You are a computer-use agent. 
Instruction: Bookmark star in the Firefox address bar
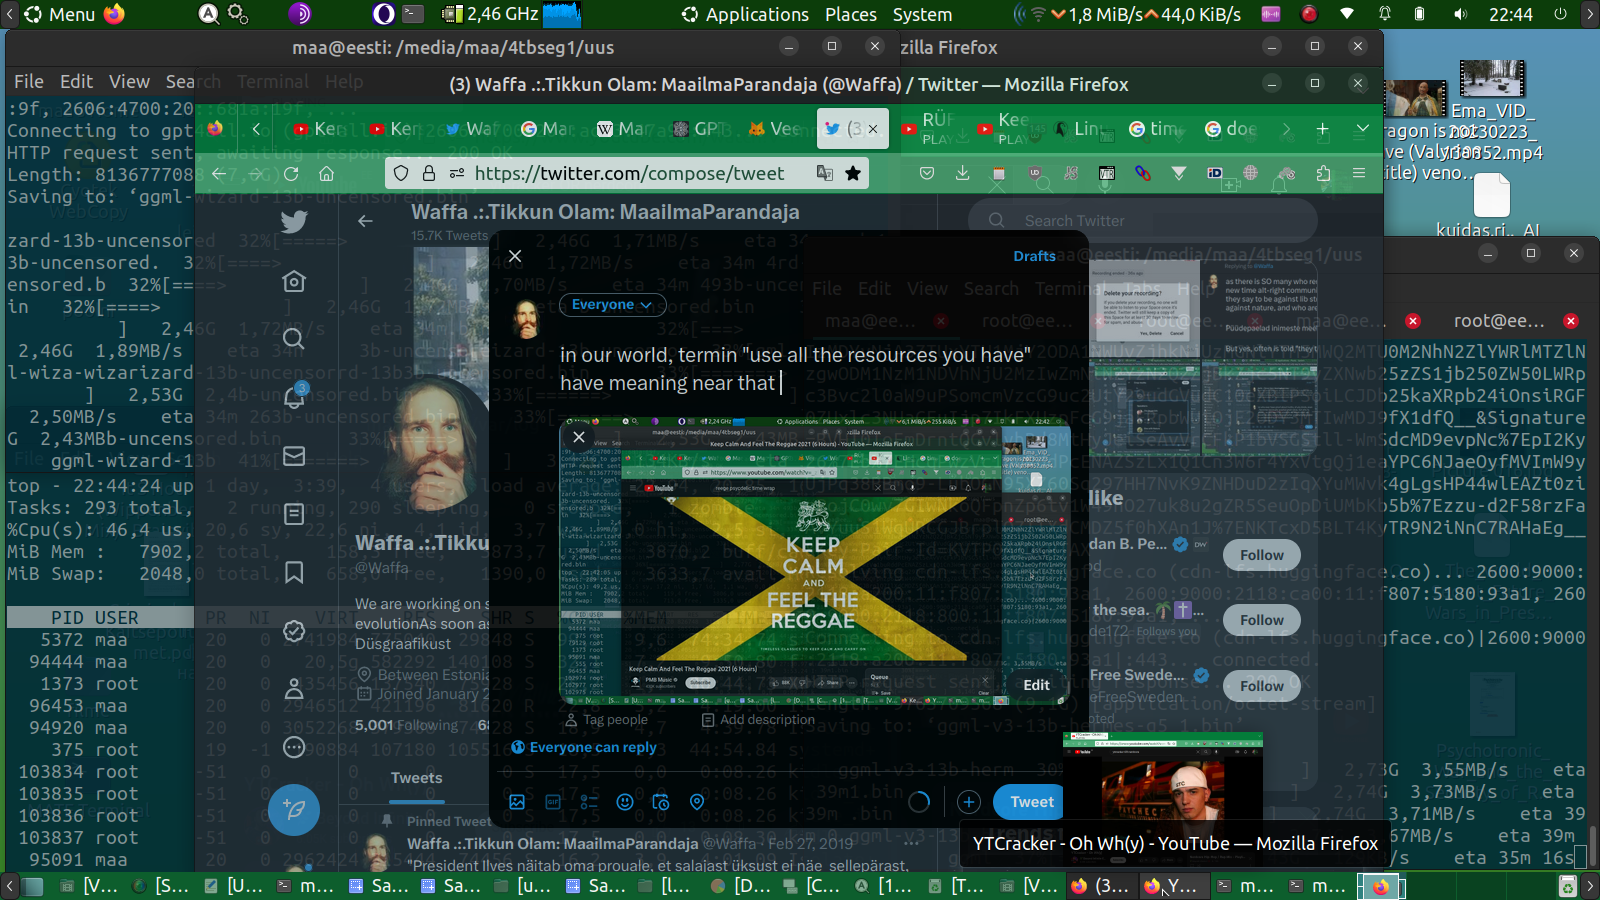(853, 174)
